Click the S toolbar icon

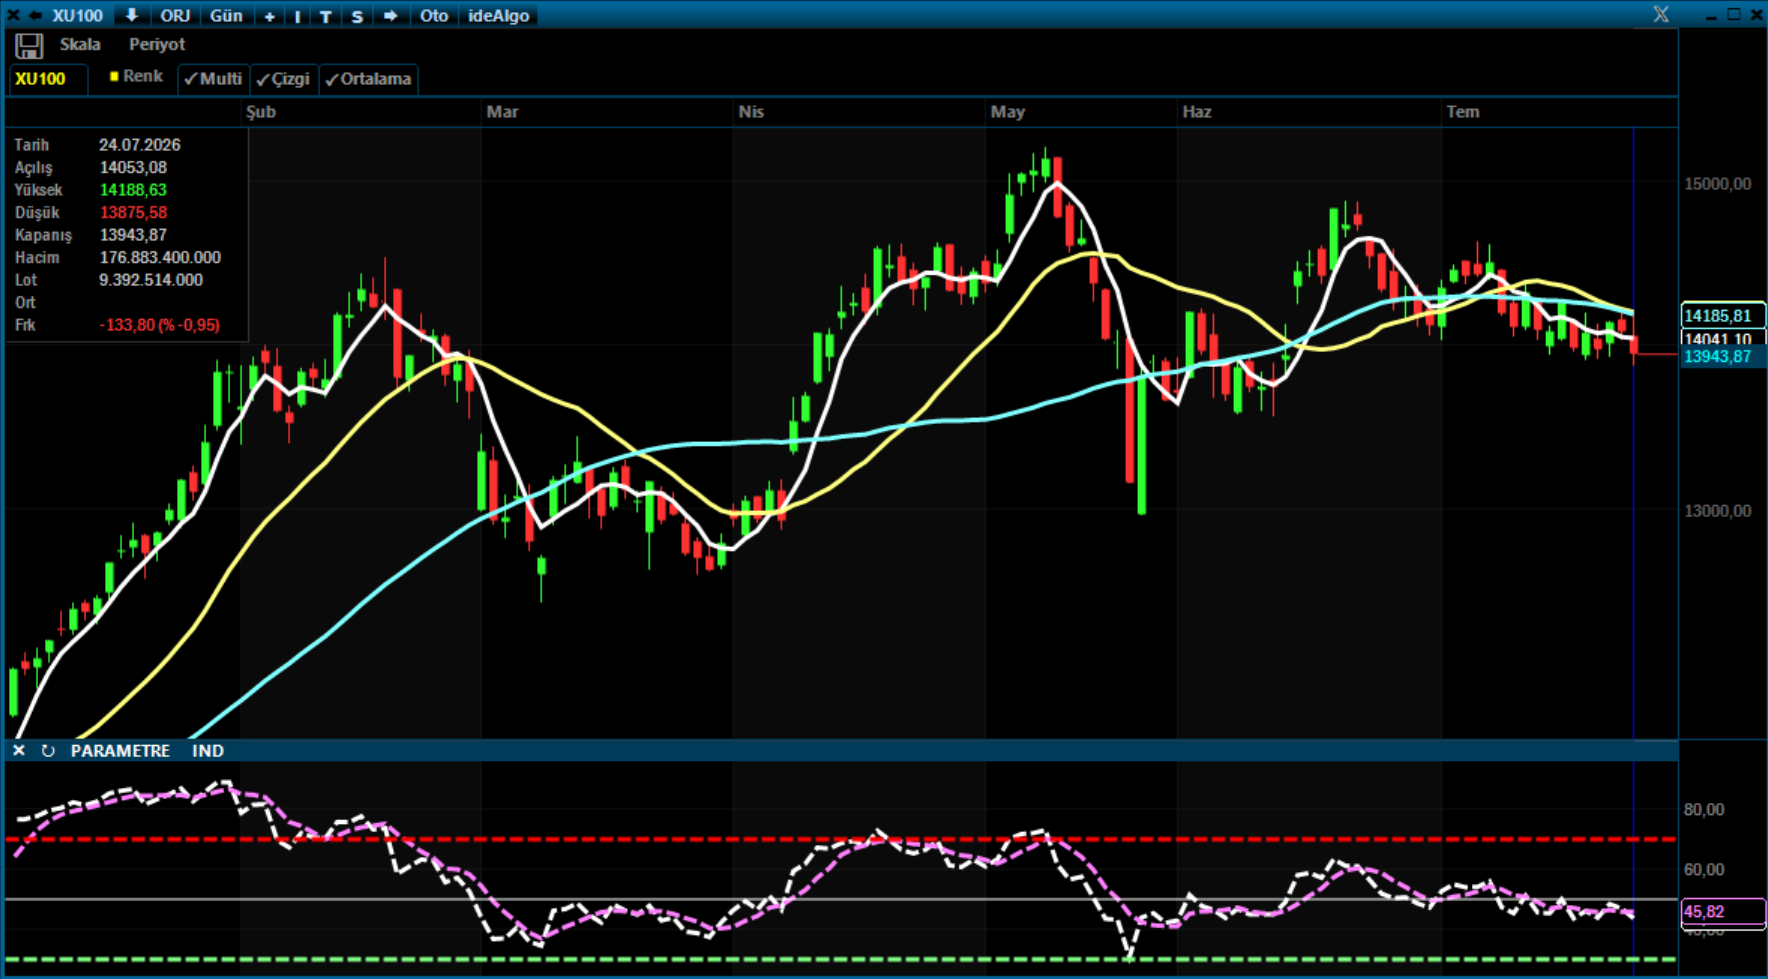pos(357,16)
